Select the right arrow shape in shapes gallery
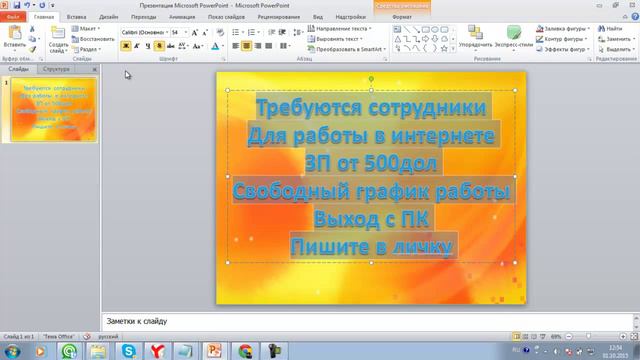640x360 pixels. click(425, 39)
